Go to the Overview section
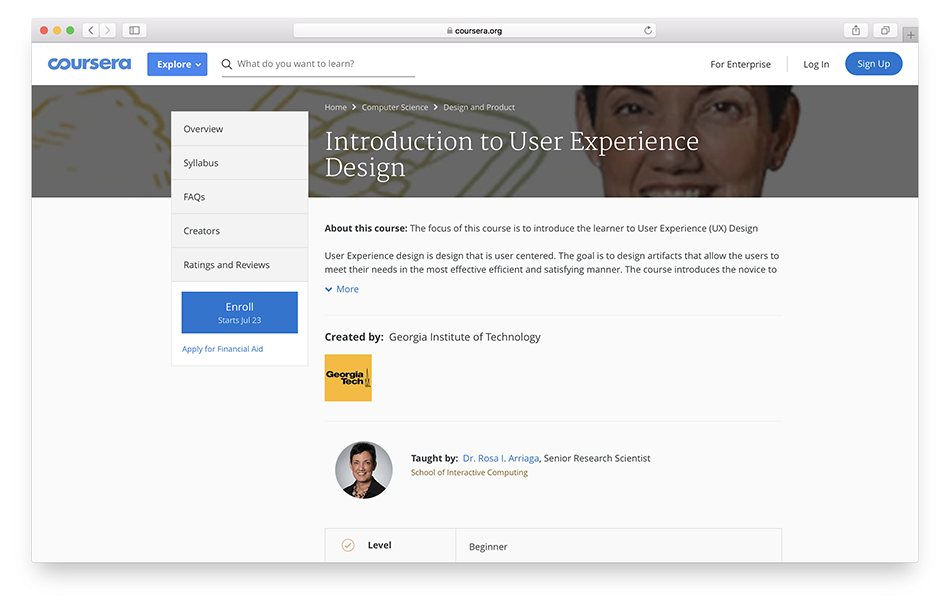The height and width of the screenshot is (612, 950). coord(239,128)
